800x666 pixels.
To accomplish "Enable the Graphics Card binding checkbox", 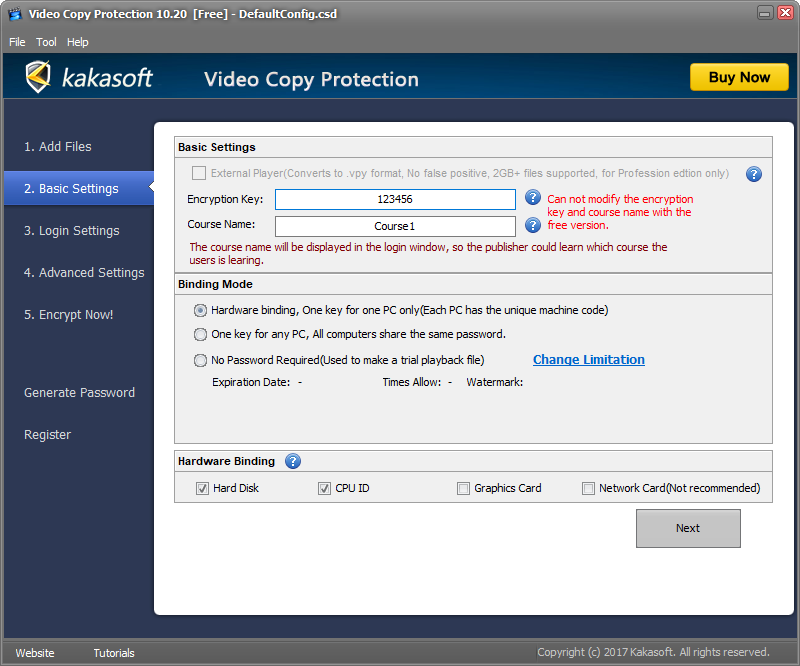I will [463, 488].
